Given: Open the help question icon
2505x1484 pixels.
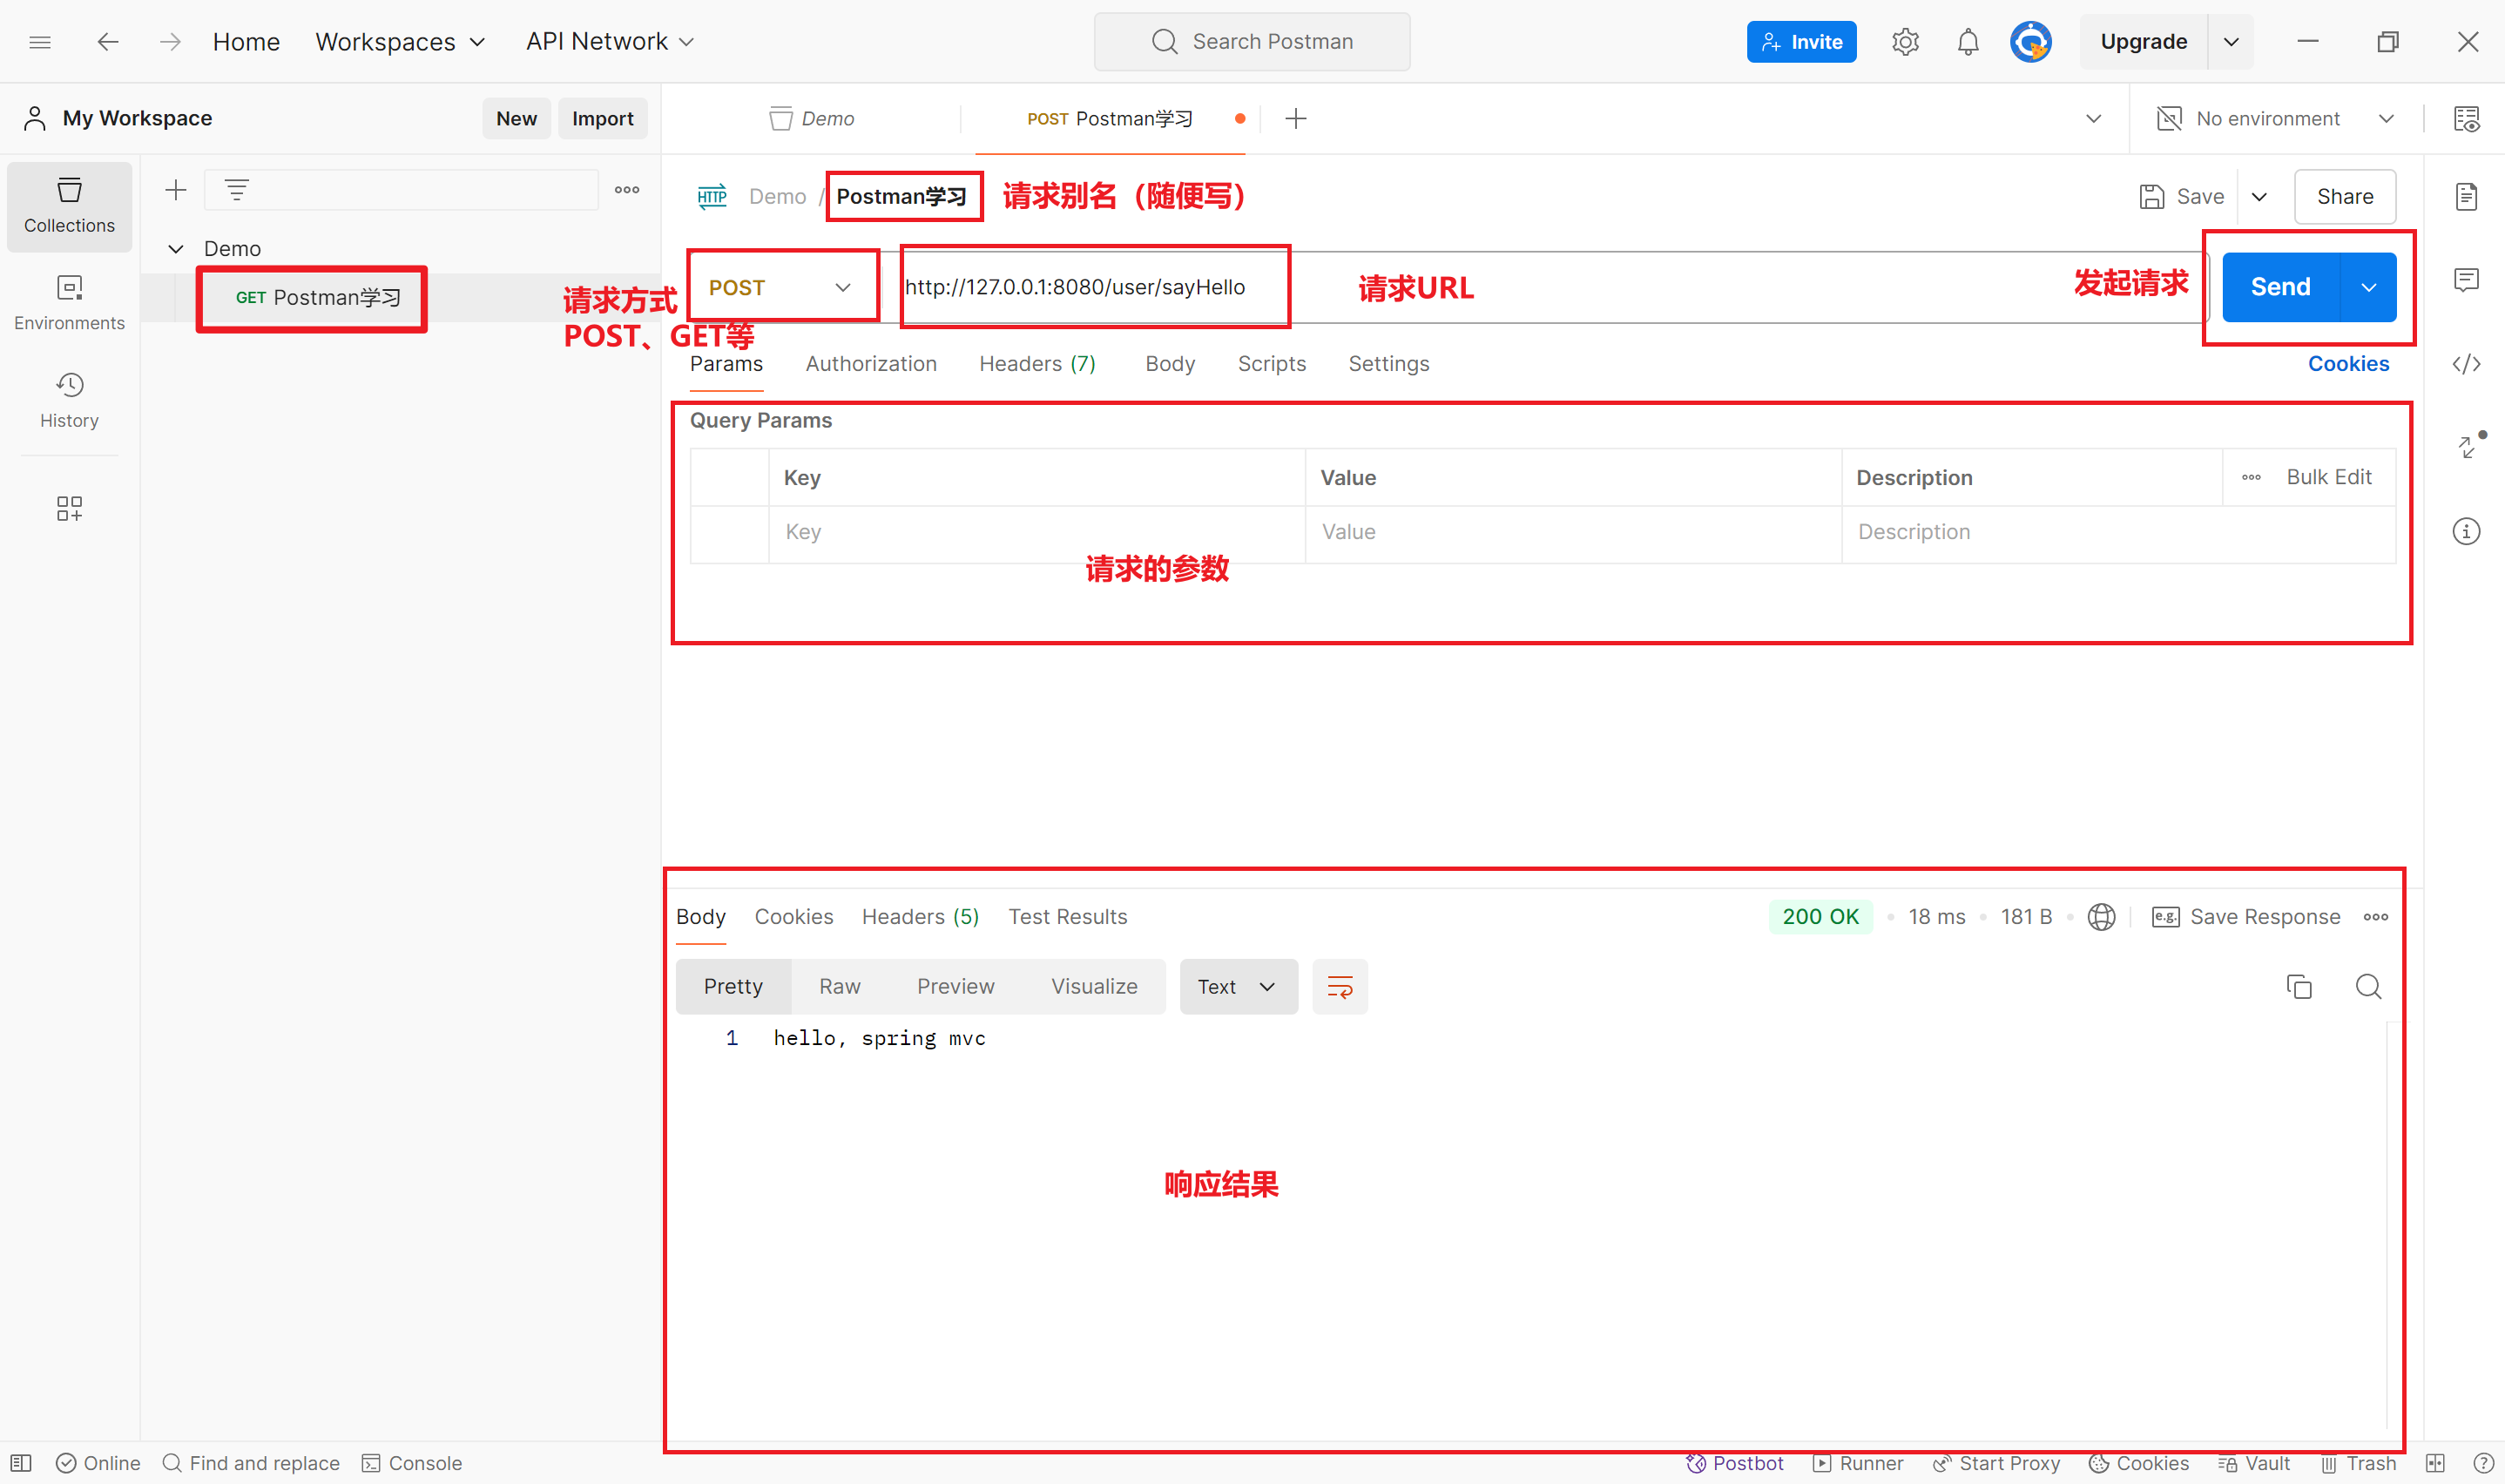Looking at the screenshot, I should tap(2483, 1463).
